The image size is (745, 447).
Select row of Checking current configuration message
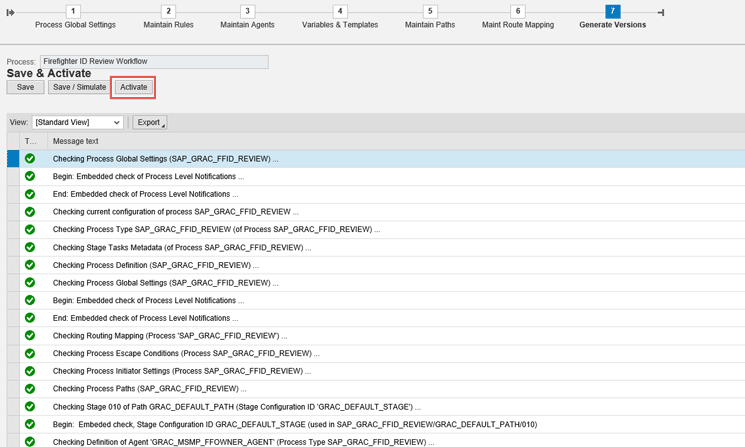[13, 212]
